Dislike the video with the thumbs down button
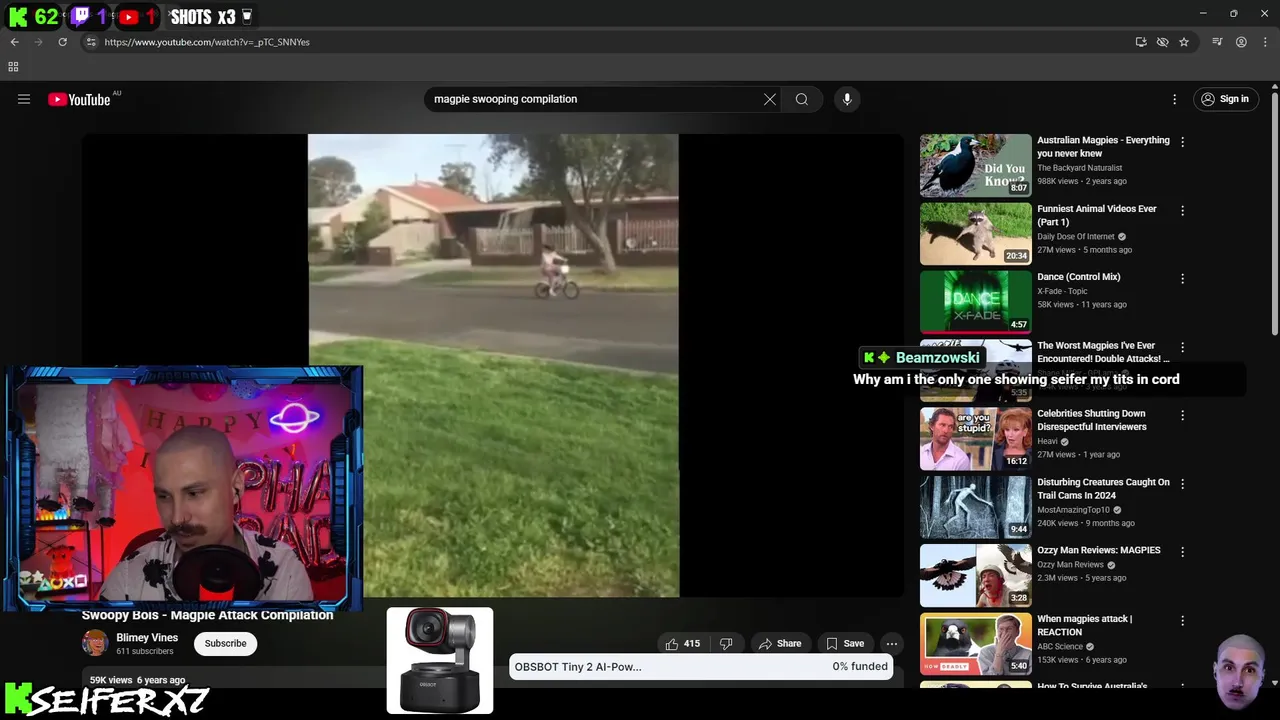Image resolution: width=1280 pixels, height=720 pixels. click(x=727, y=643)
